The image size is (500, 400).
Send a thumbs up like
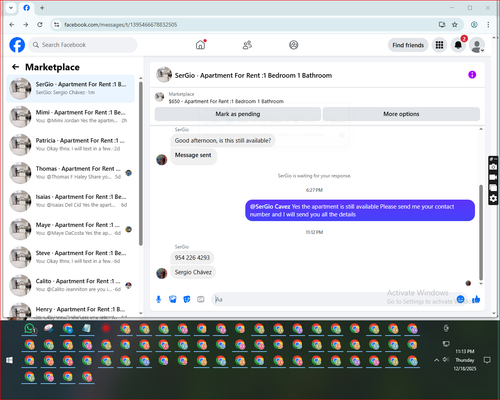pos(476,299)
